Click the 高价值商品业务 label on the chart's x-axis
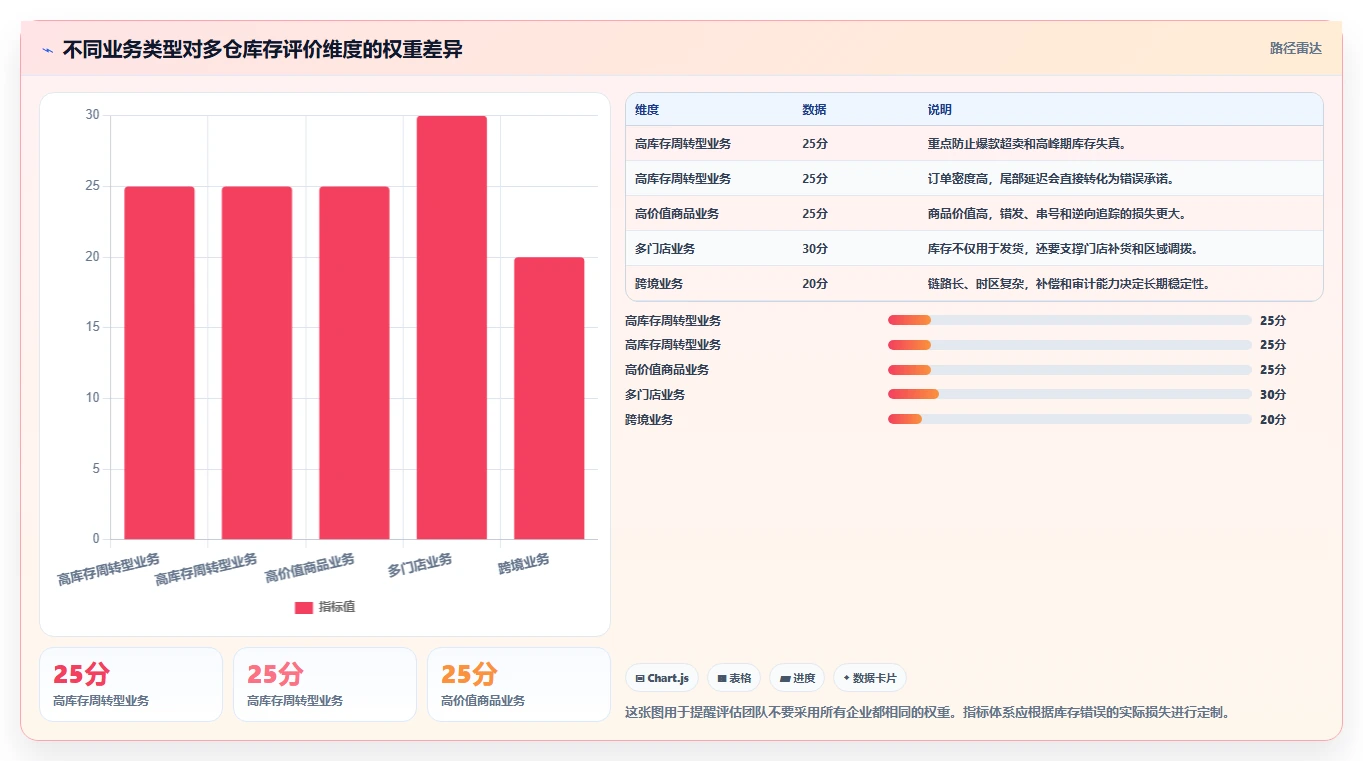The image size is (1363, 761). coord(310,568)
